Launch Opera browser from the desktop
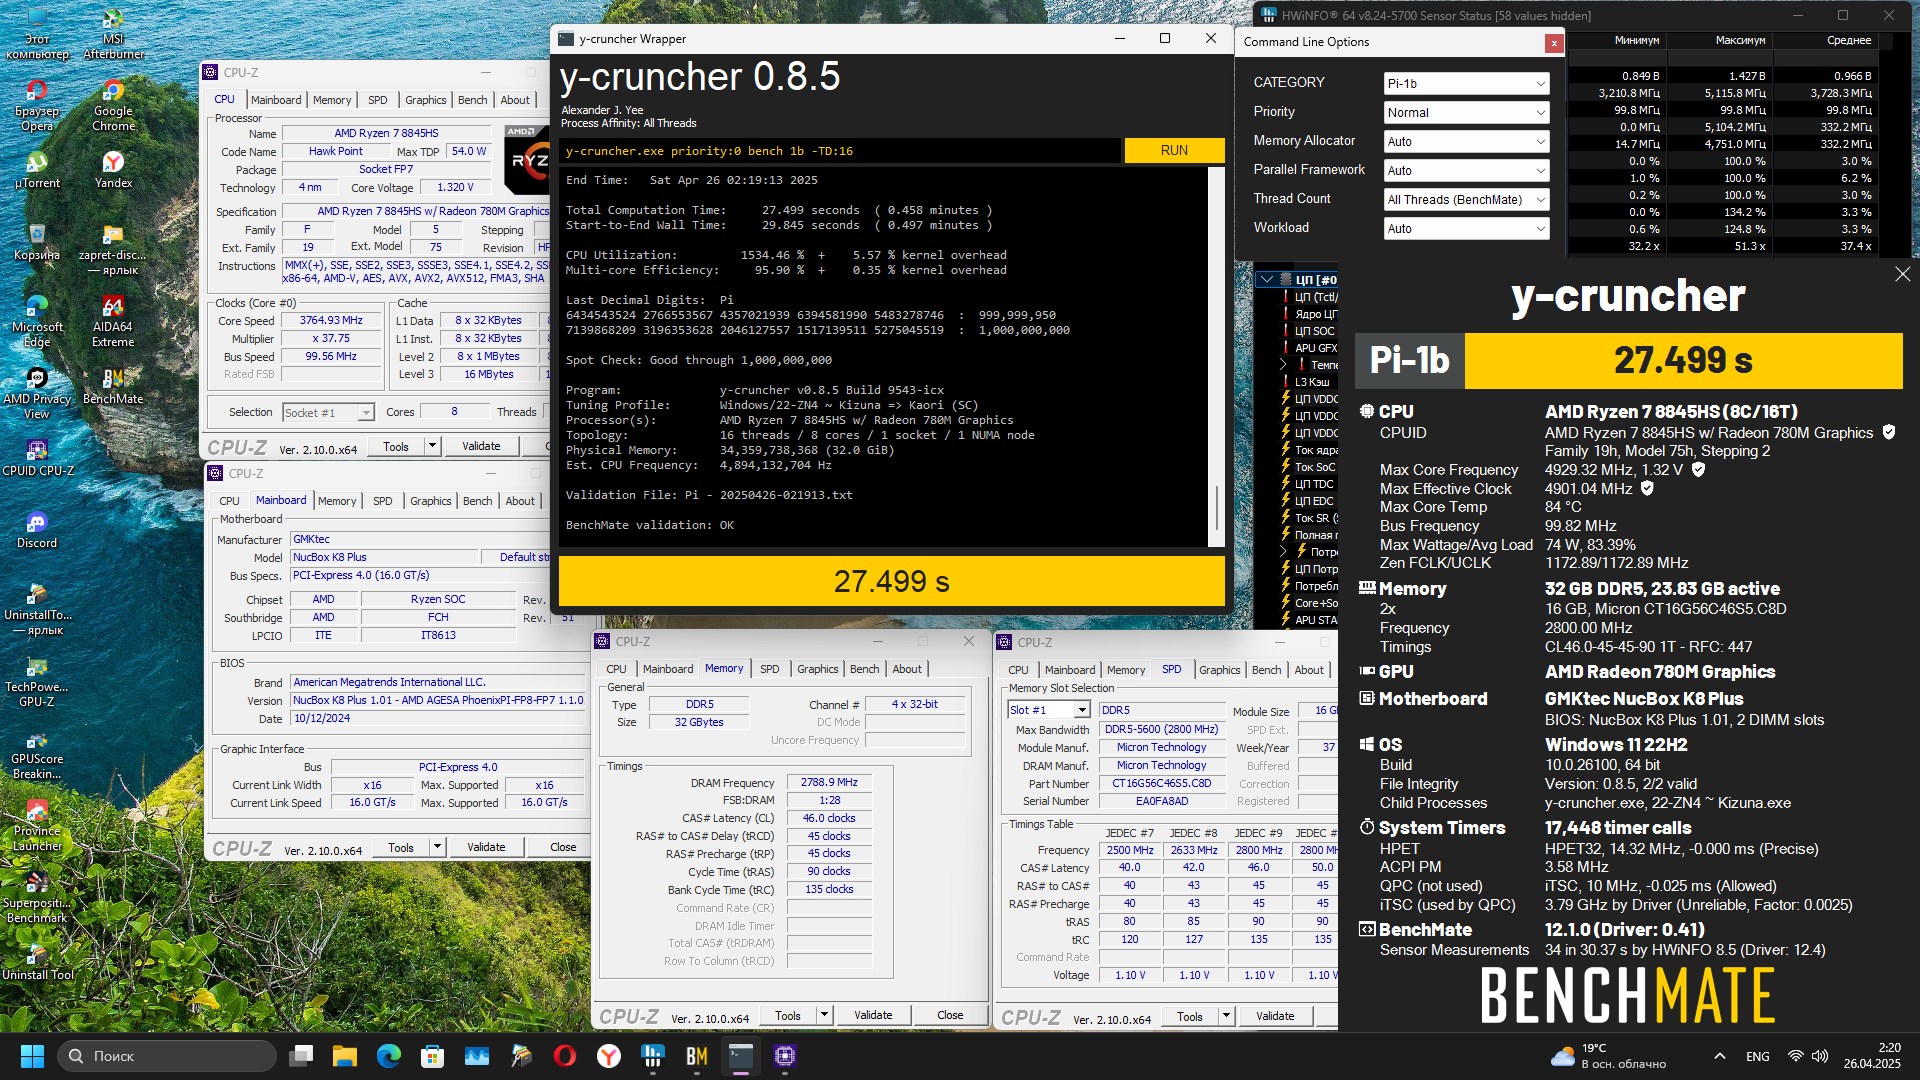 37,105
